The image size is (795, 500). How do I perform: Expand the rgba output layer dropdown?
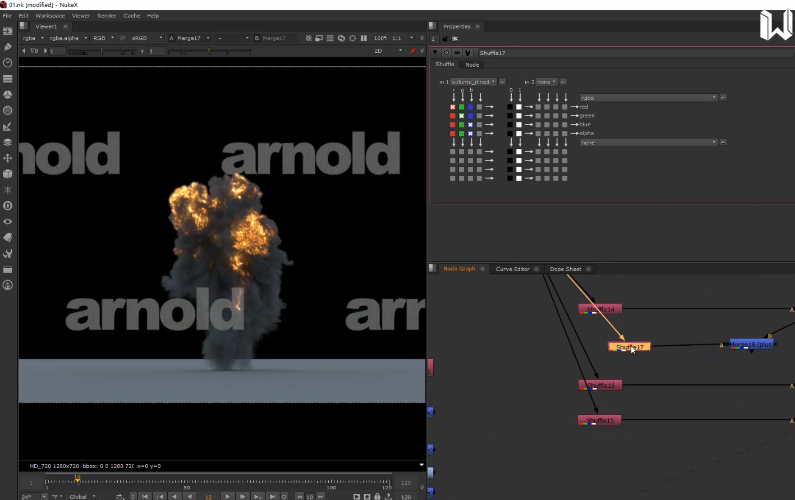pyautogui.click(x=648, y=97)
